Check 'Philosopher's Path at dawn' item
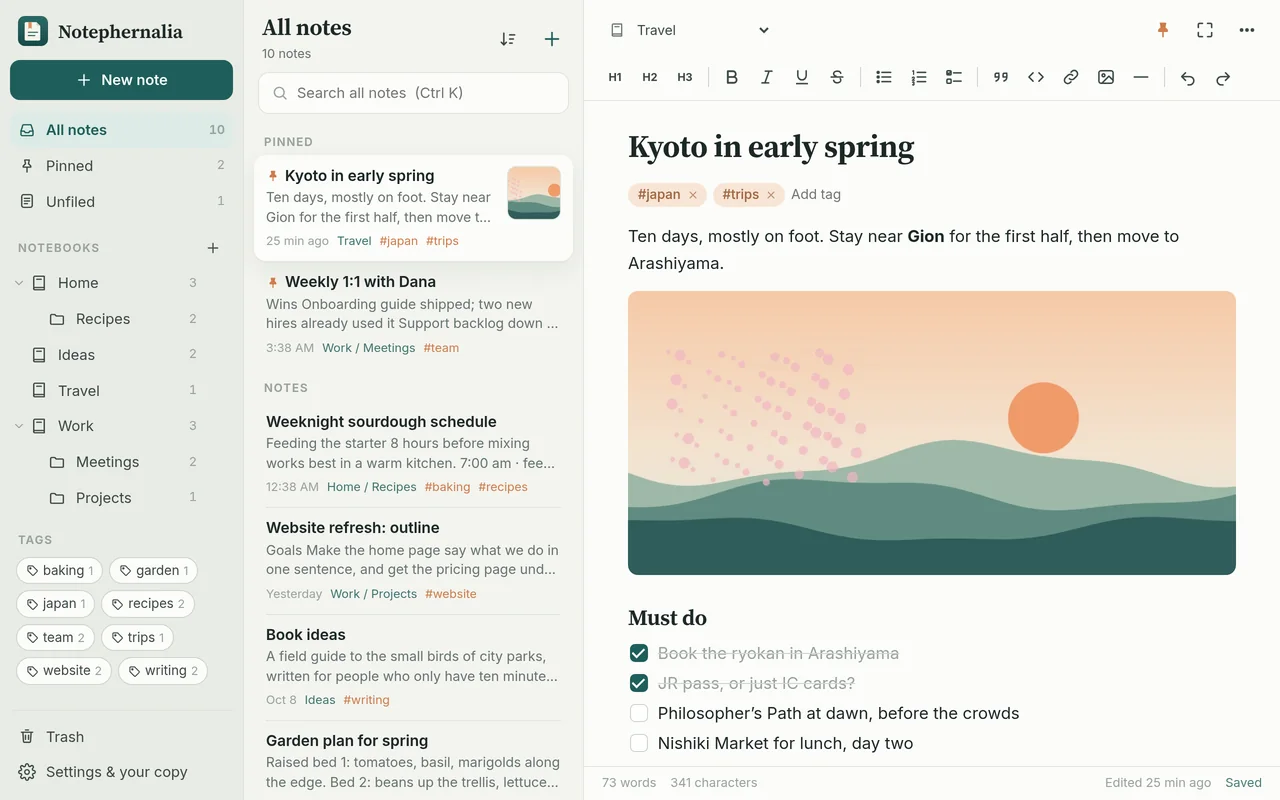This screenshot has height=800, width=1280. [639, 713]
